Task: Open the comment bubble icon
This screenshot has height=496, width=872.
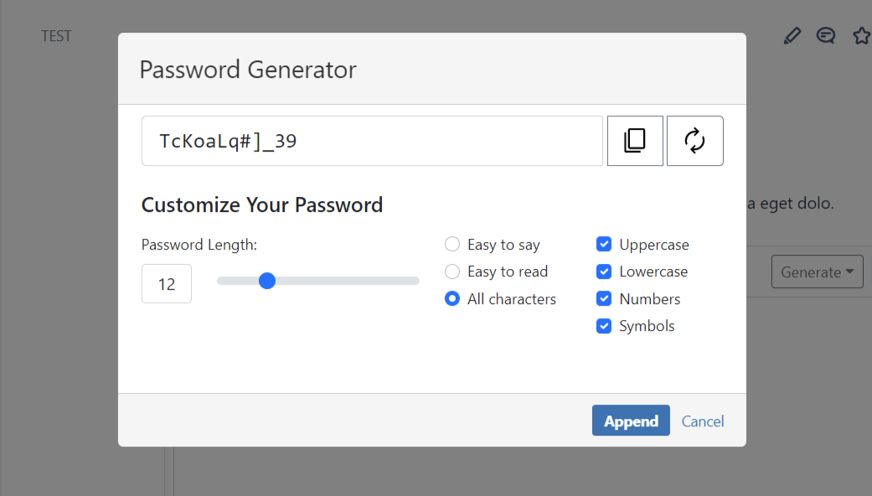Action: (x=826, y=36)
